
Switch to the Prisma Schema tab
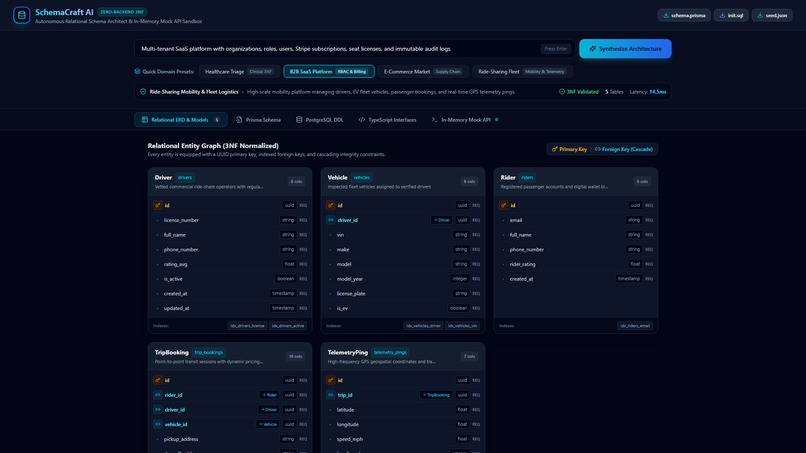tap(258, 120)
